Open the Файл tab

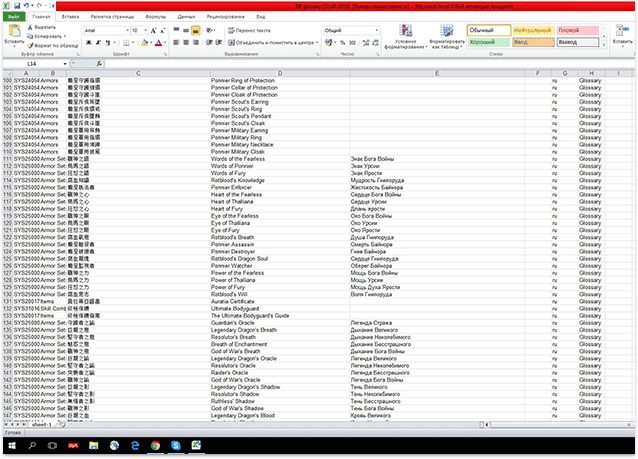[14, 17]
